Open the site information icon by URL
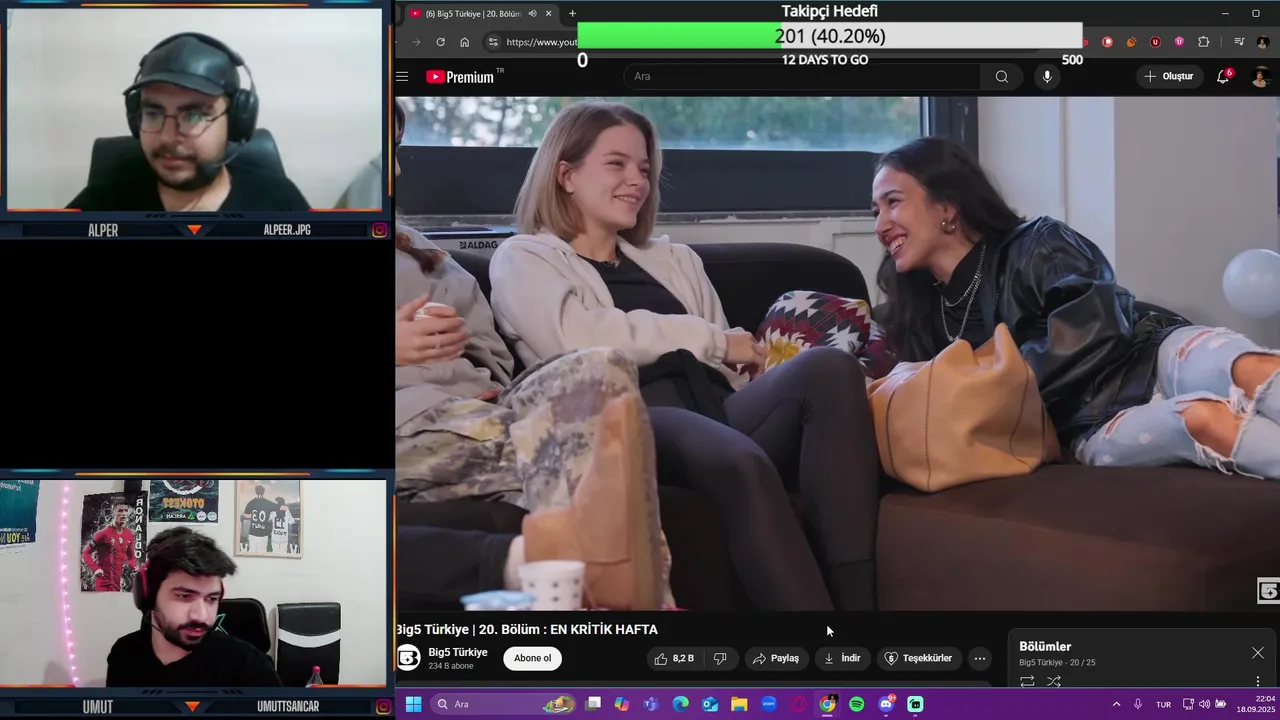 (492, 42)
